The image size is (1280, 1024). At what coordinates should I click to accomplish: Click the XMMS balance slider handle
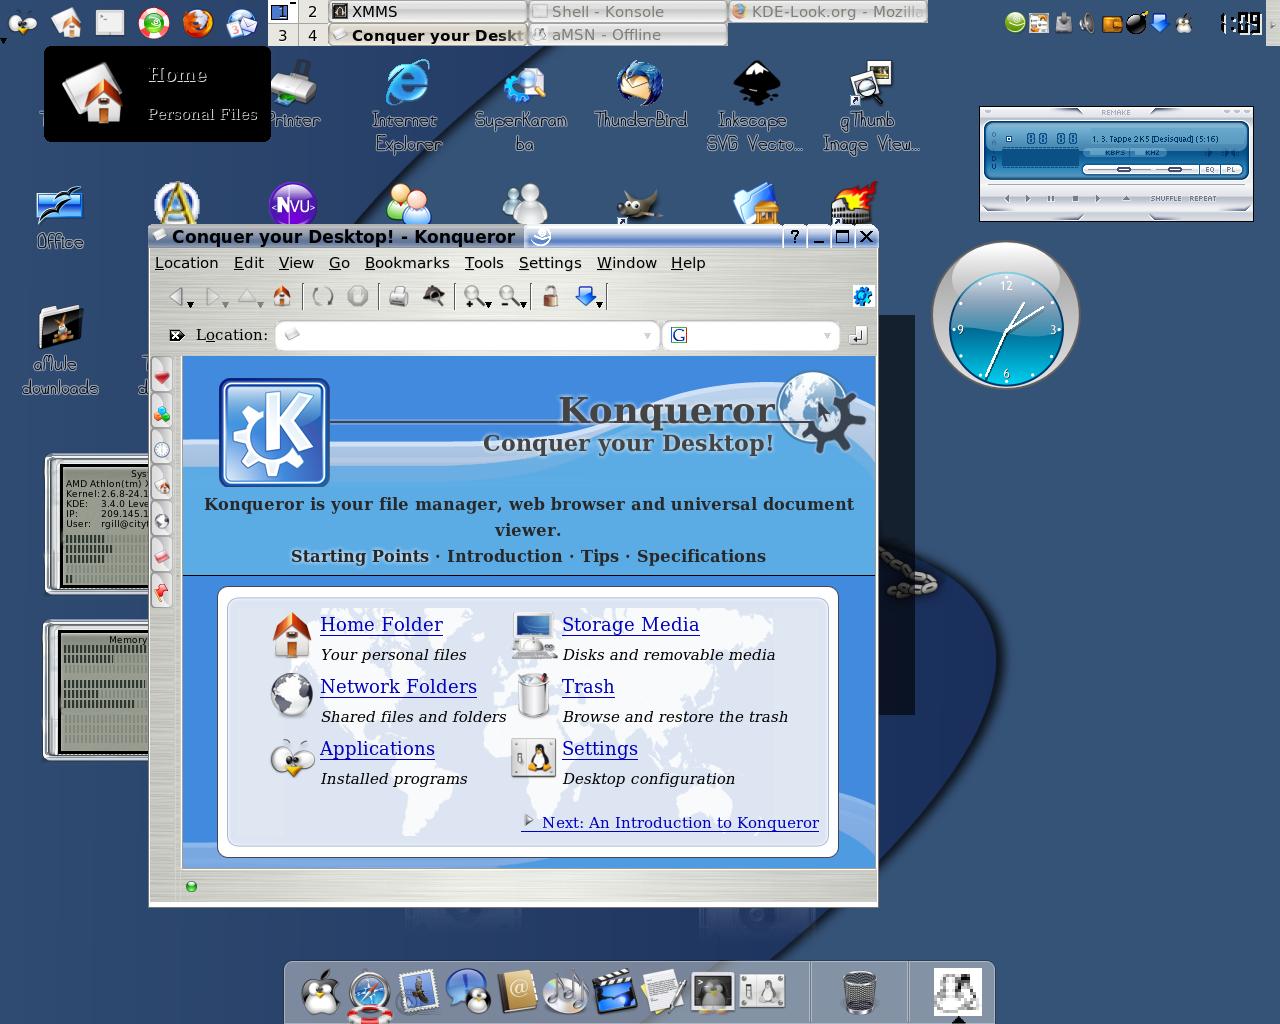click(x=1175, y=170)
